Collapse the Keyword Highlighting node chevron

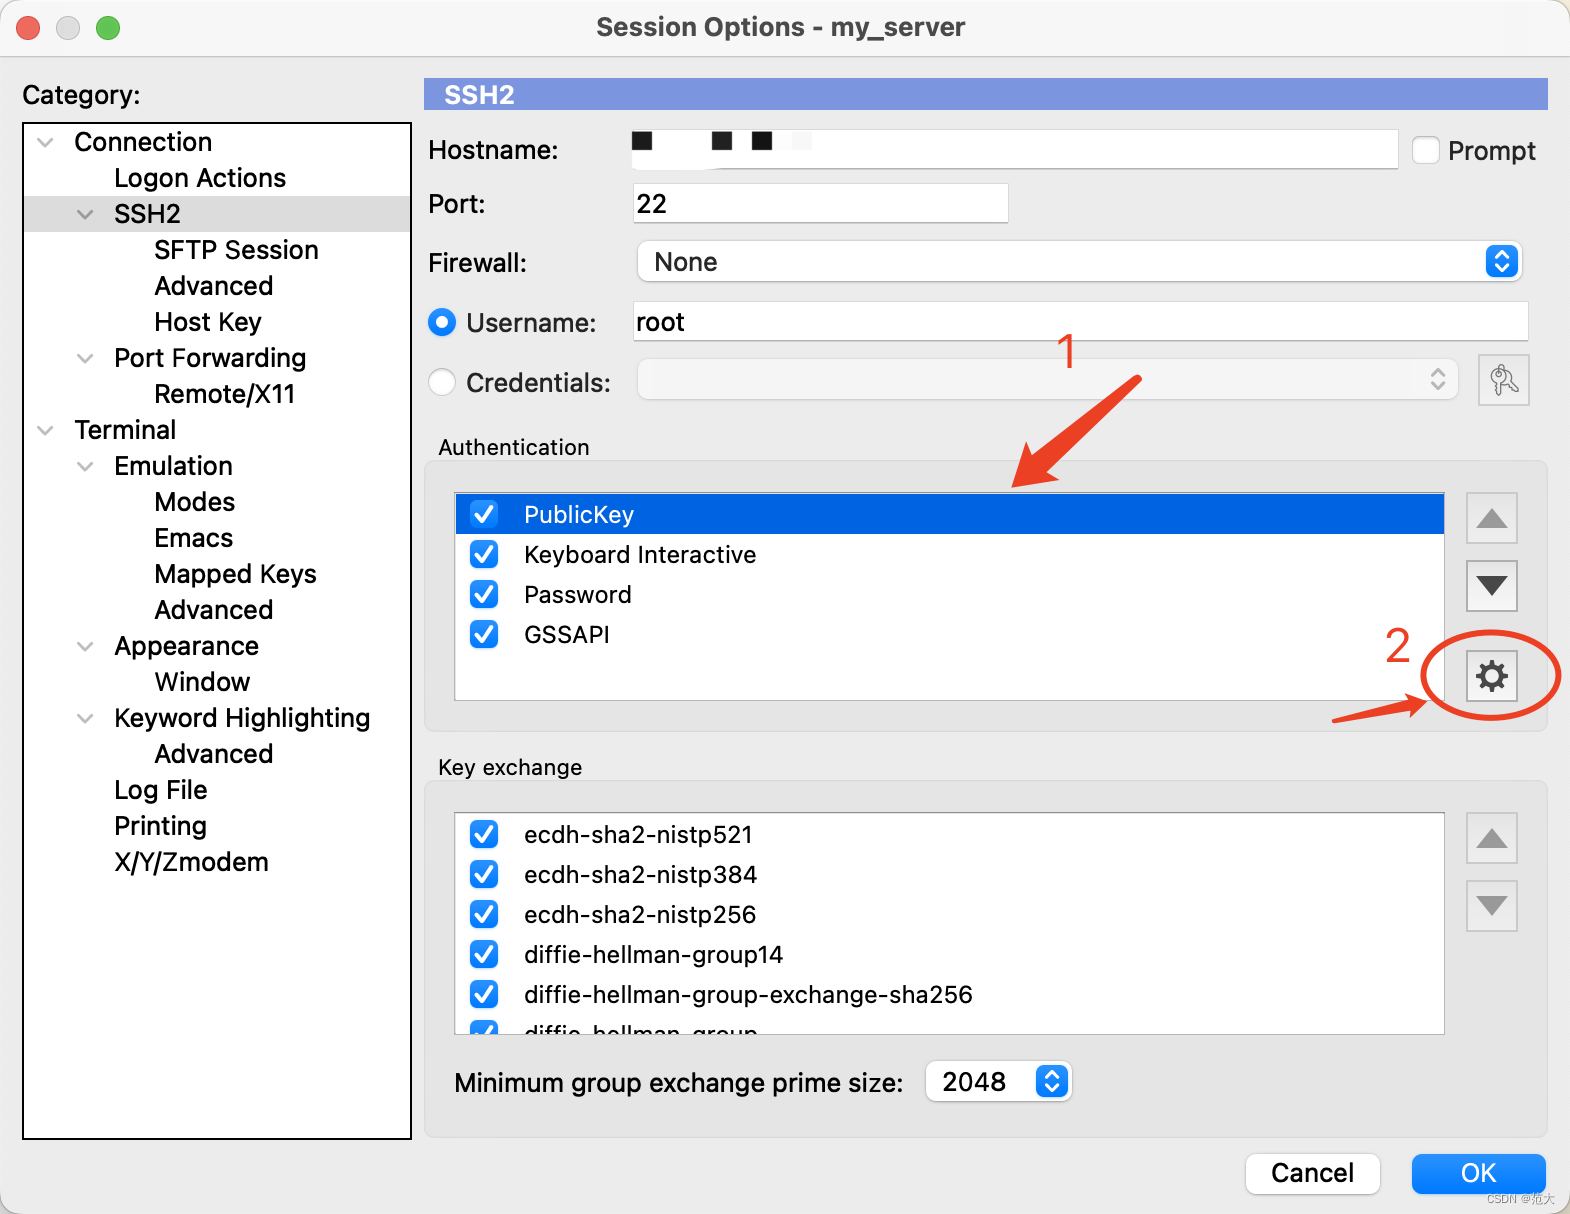[x=85, y=718]
